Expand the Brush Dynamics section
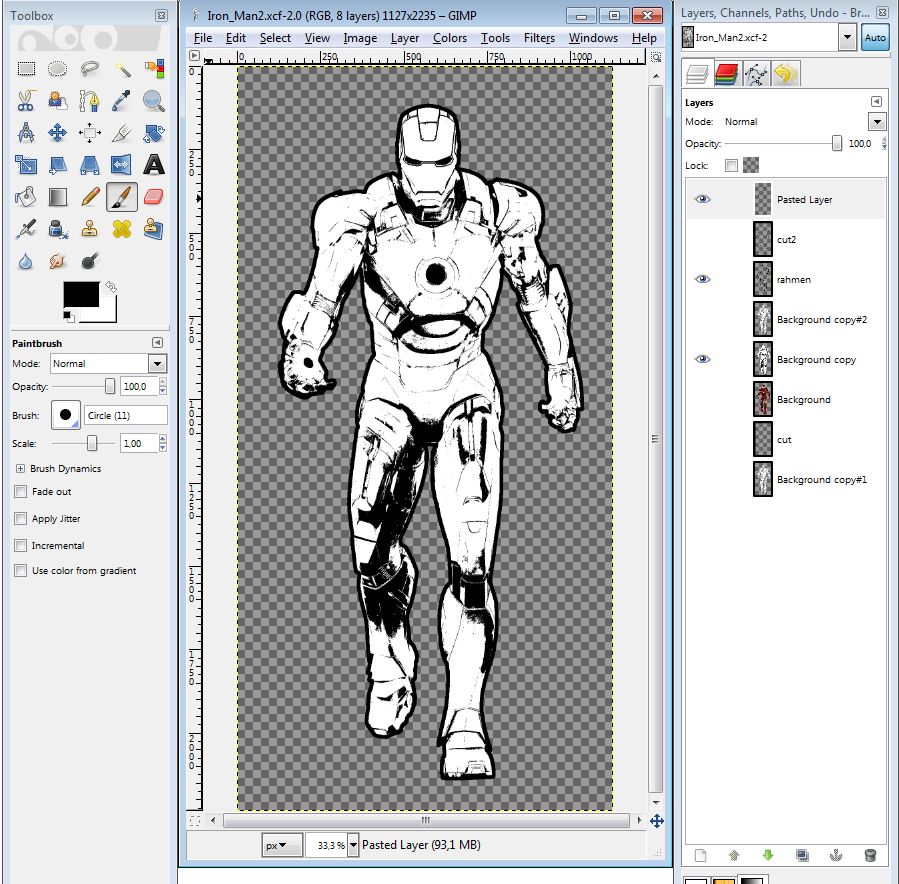 (x=21, y=468)
